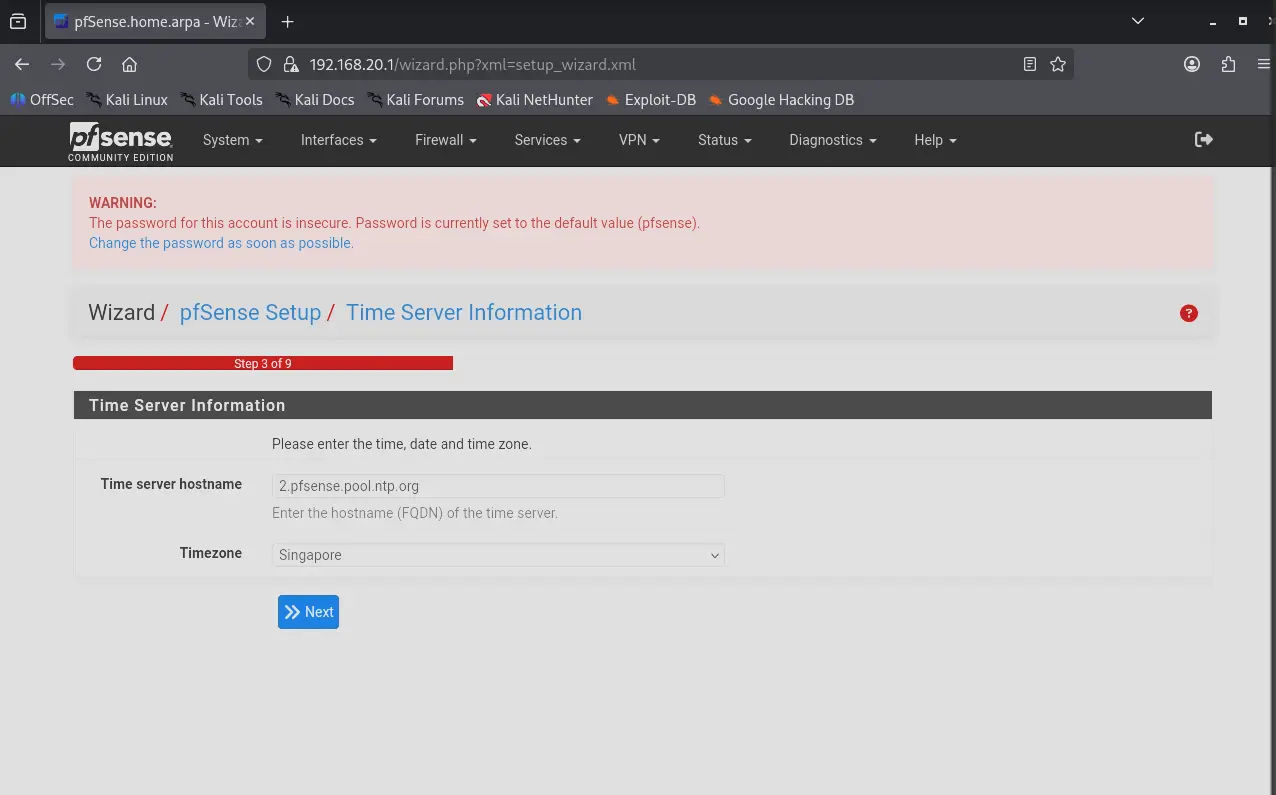1276x795 pixels.
Task: Open Firefox recent browsing panel icon
Action: tap(18, 21)
